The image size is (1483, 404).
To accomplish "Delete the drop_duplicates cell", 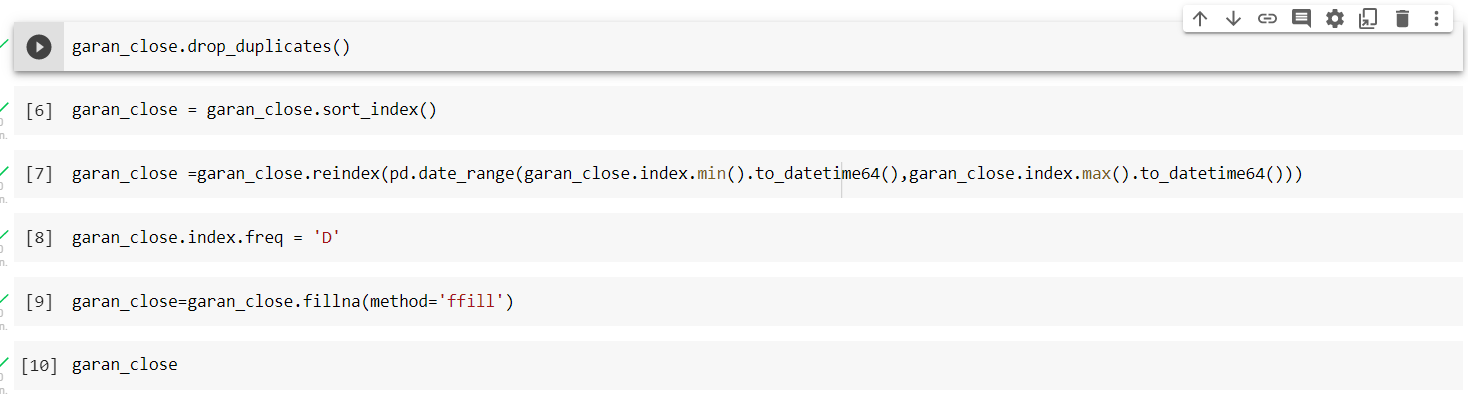I will point(1402,18).
